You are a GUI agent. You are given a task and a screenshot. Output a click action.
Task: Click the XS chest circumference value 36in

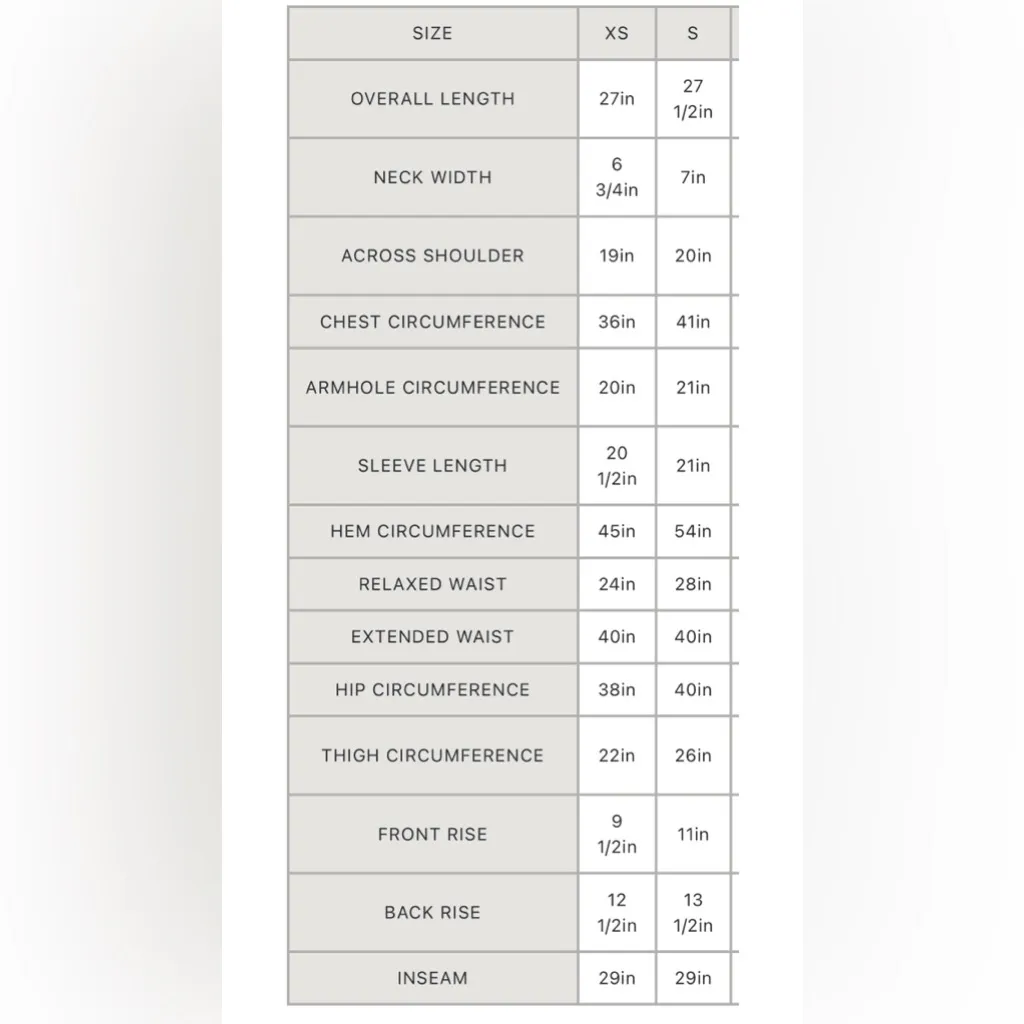(x=617, y=322)
